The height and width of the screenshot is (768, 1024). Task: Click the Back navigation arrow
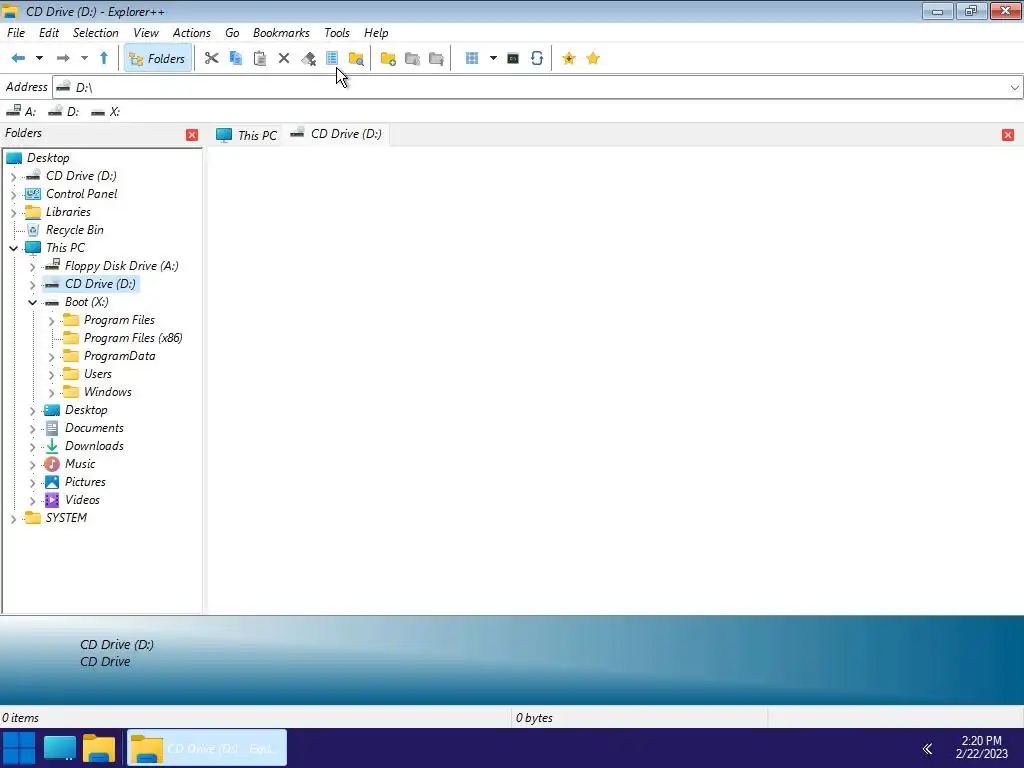click(x=18, y=59)
